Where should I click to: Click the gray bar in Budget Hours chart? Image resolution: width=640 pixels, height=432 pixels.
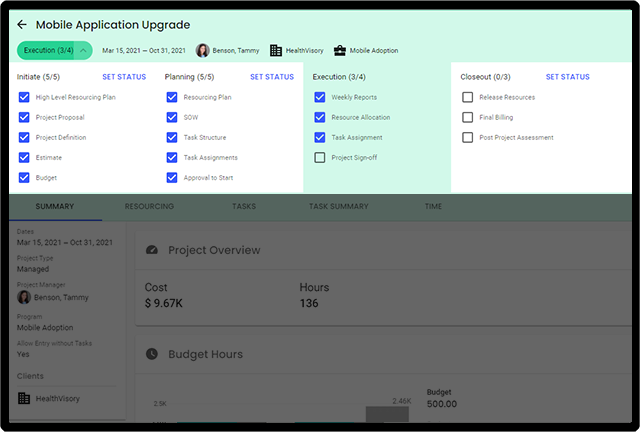tap(387, 414)
